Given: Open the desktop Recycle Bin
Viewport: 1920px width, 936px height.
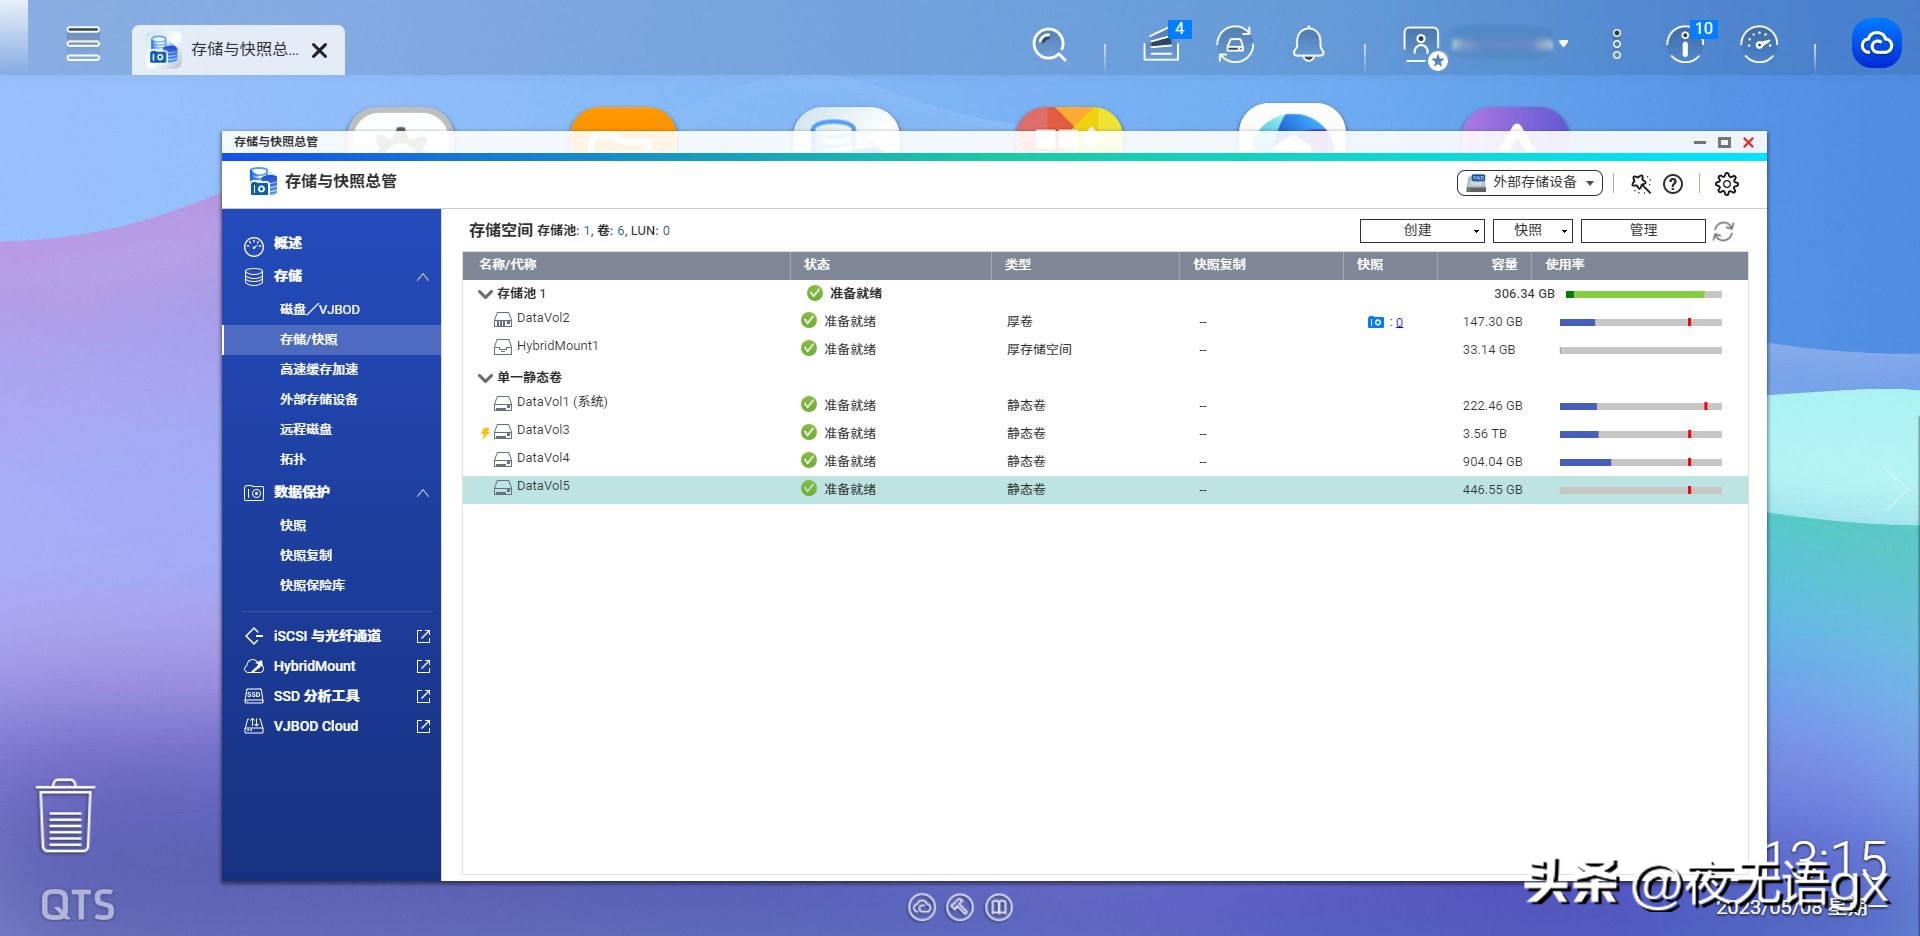Looking at the screenshot, I should coord(66,817).
